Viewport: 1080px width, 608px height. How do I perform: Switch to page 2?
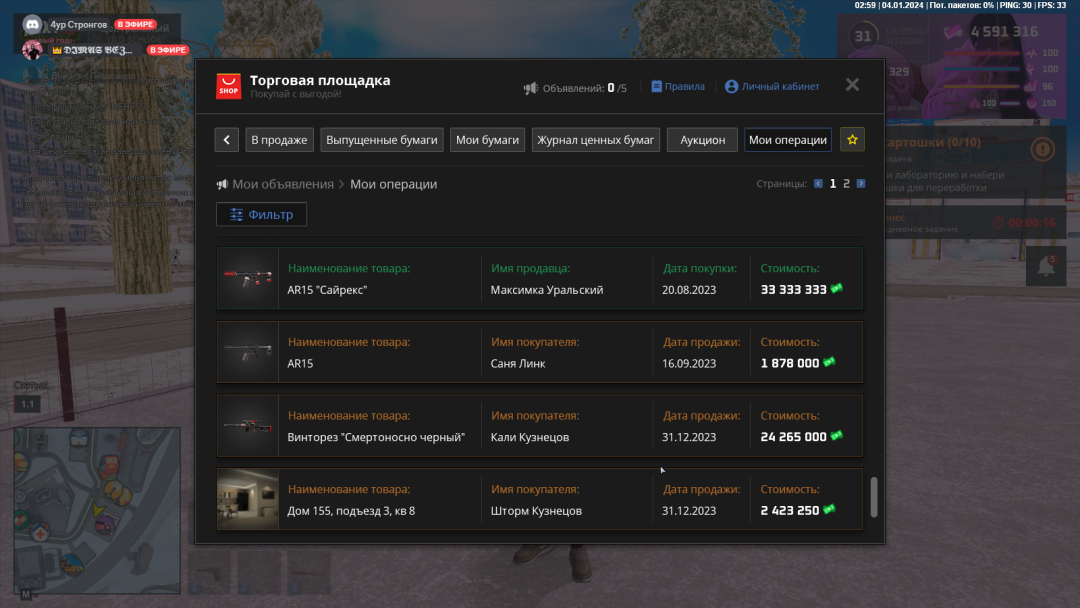846,184
